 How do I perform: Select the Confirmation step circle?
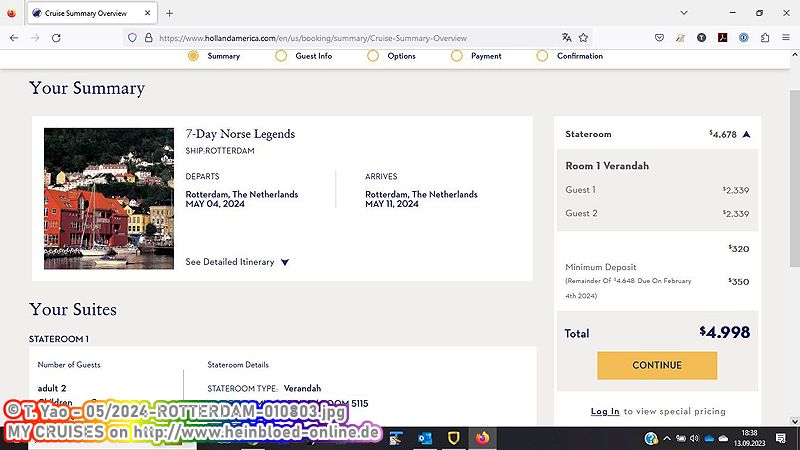coord(542,56)
